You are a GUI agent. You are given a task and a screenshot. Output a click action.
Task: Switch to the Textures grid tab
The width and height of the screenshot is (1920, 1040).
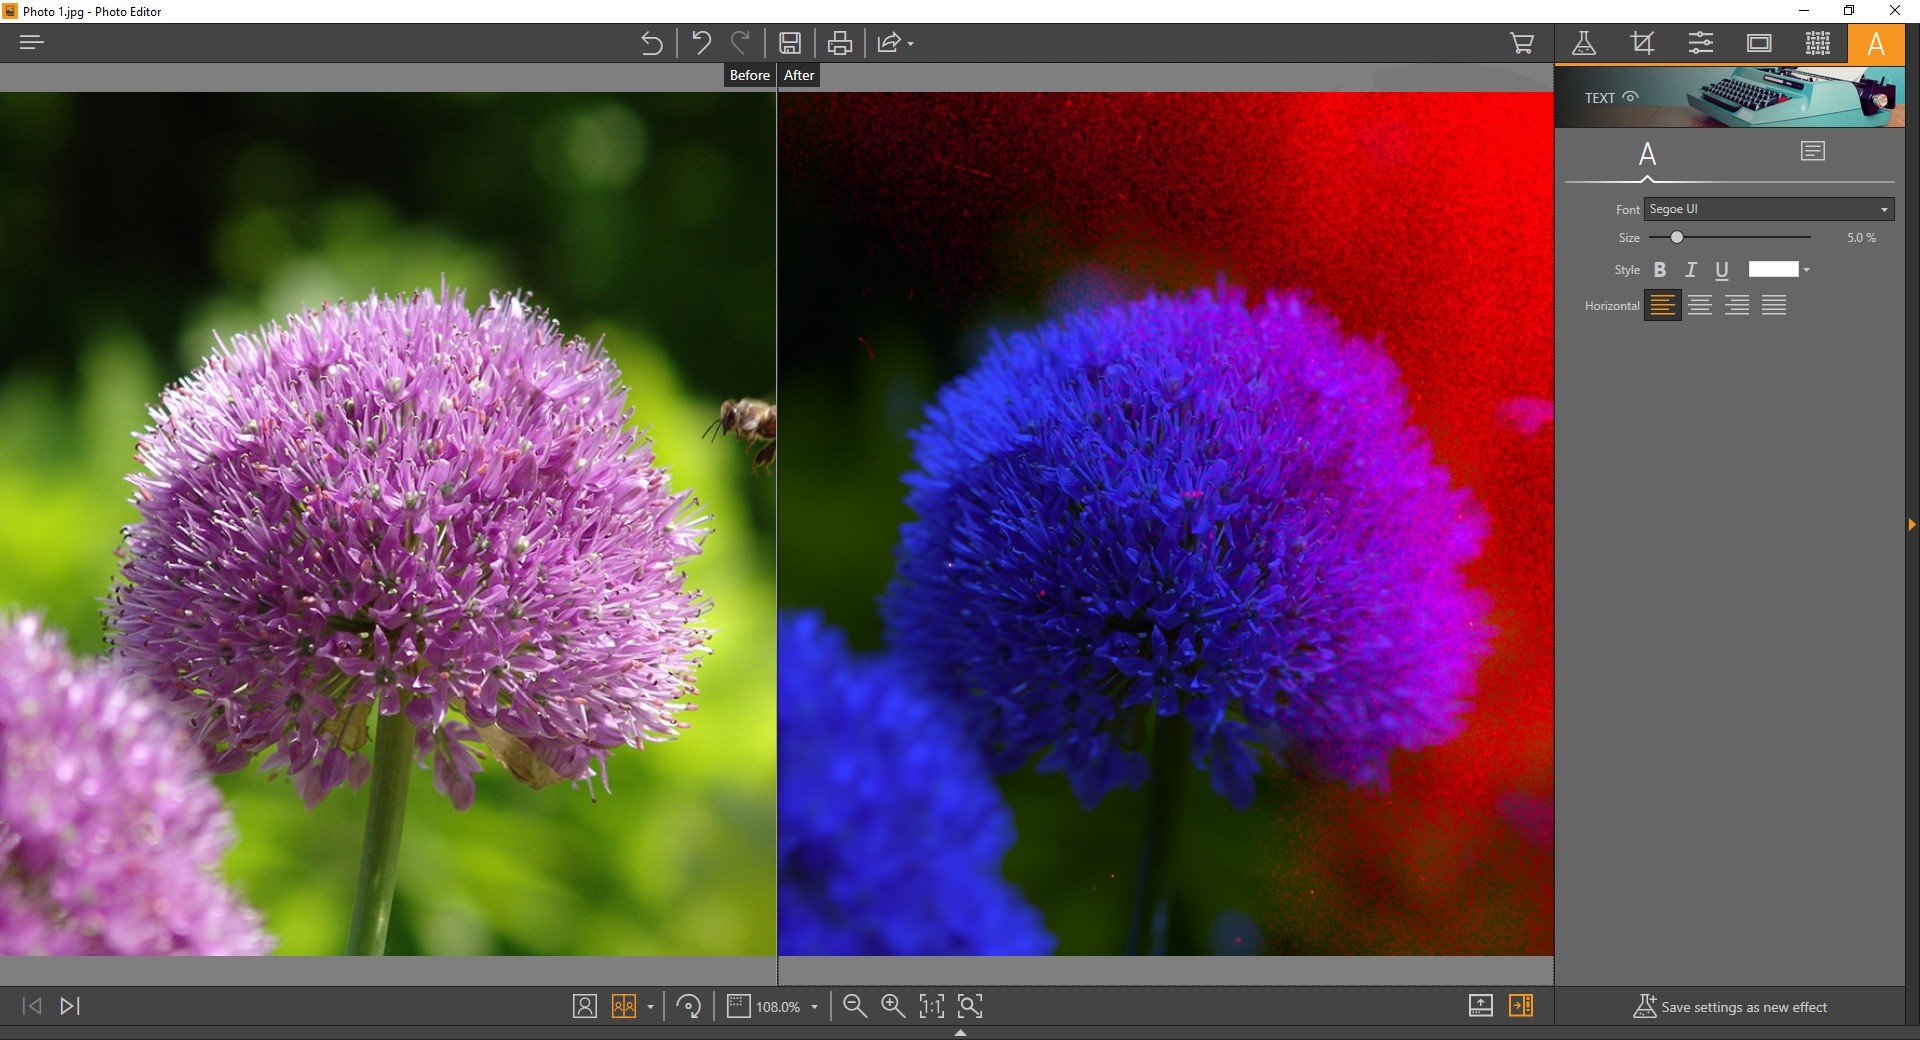1818,43
